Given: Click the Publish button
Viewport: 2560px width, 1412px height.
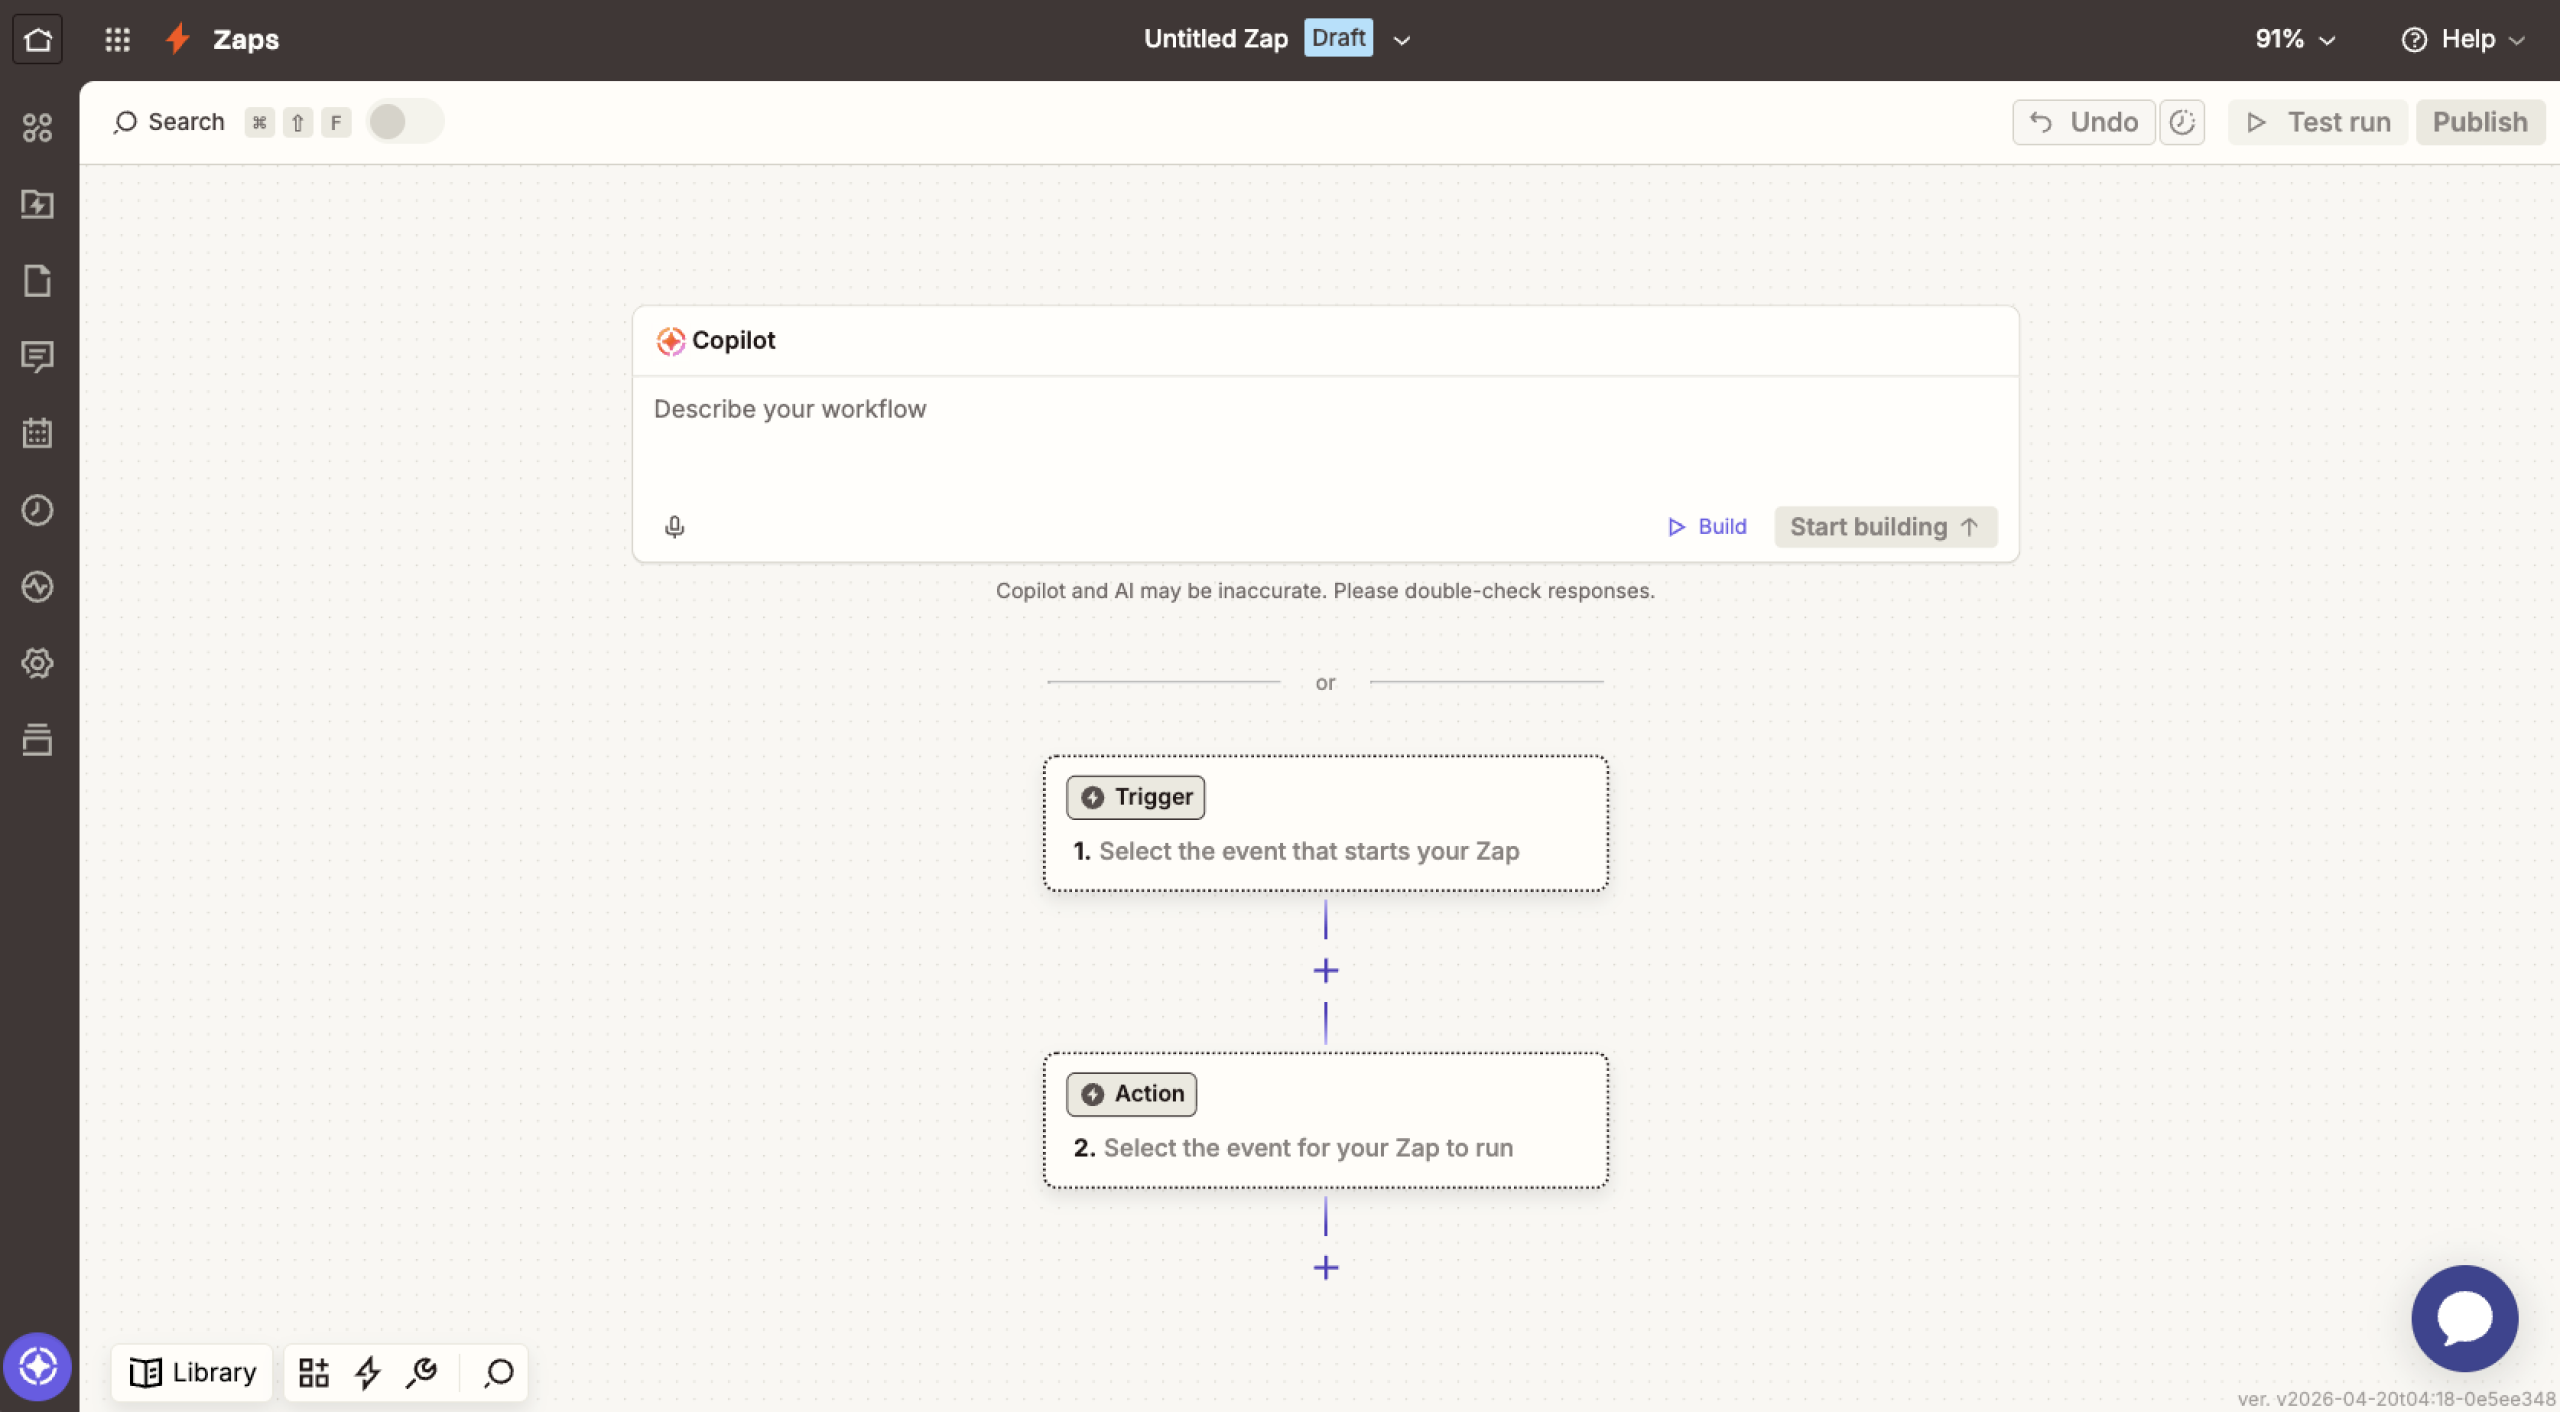Looking at the screenshot, I should coord(2480,121).
